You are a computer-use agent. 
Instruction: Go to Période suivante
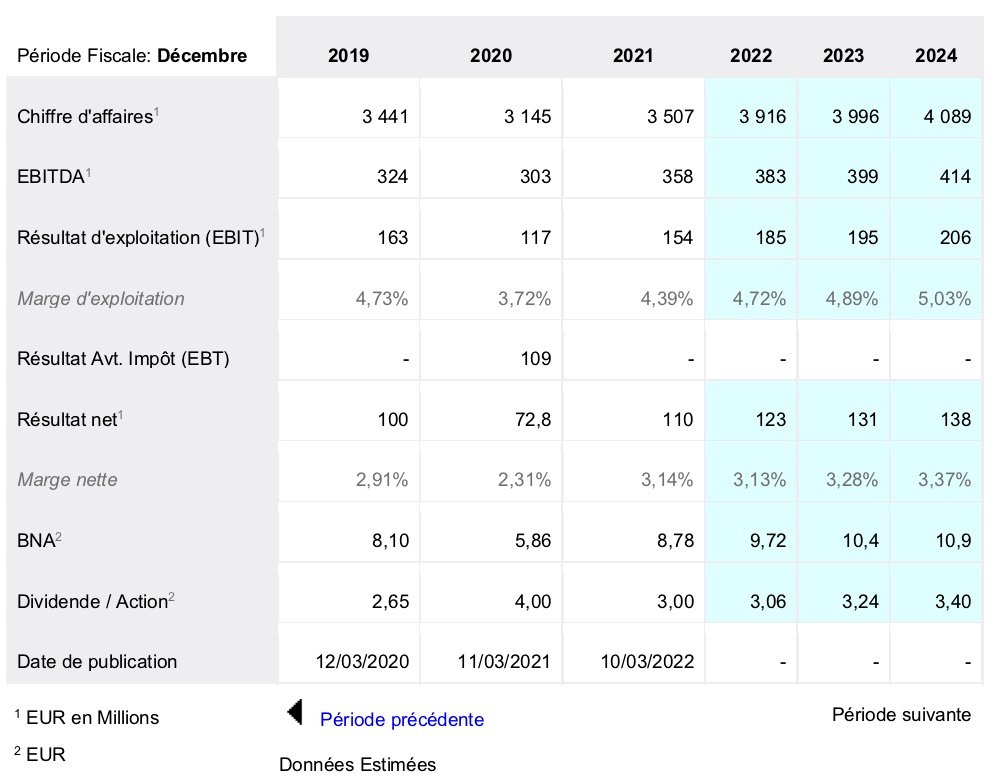point(900,714)
